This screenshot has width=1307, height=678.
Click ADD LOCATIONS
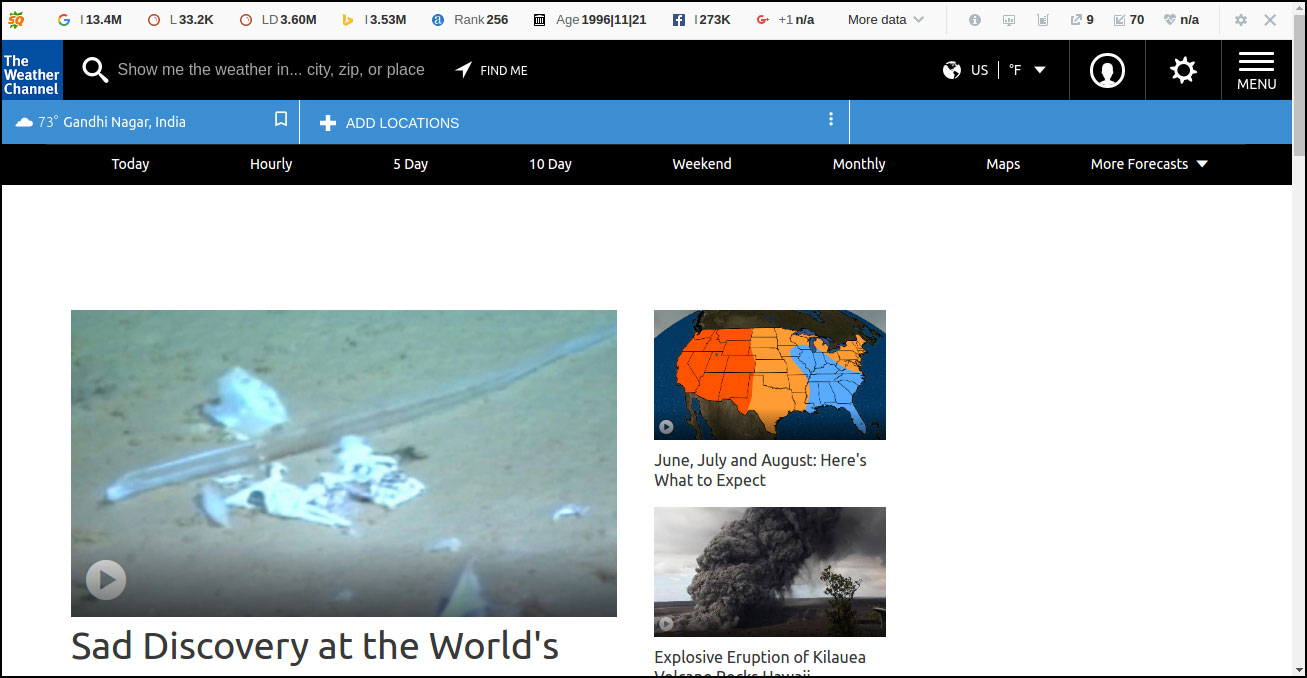pyautogui.click(x=389, y=123)
